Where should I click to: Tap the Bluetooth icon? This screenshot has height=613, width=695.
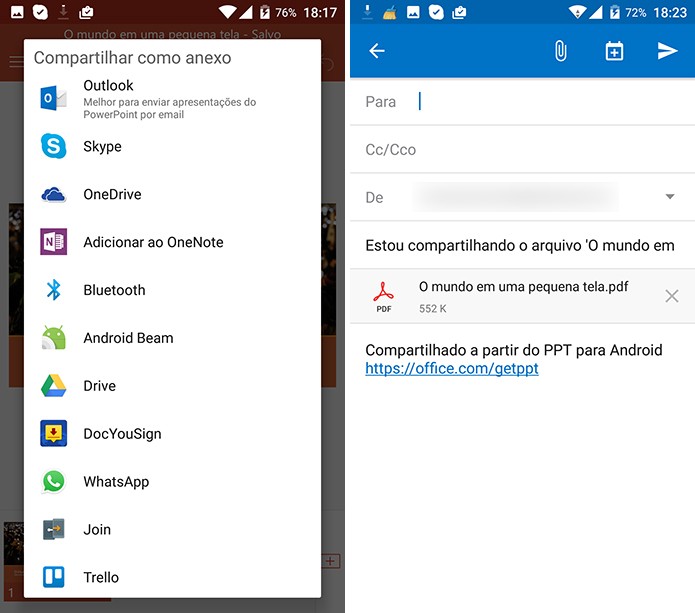pos(53,290)
